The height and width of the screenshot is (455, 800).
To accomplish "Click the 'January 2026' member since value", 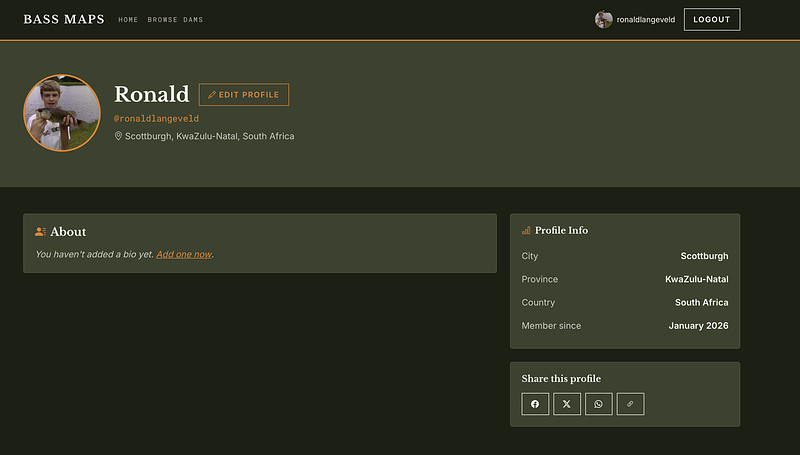I will (x=698, y=326).
